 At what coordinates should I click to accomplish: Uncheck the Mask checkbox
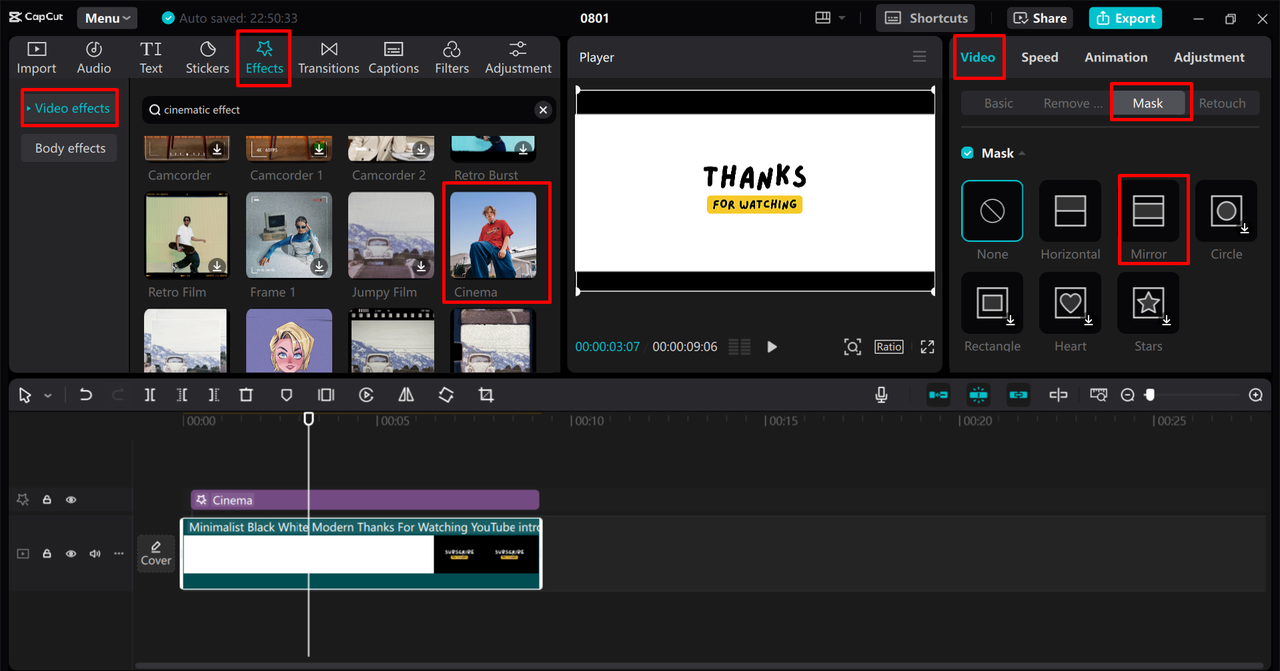coord(967,153)
